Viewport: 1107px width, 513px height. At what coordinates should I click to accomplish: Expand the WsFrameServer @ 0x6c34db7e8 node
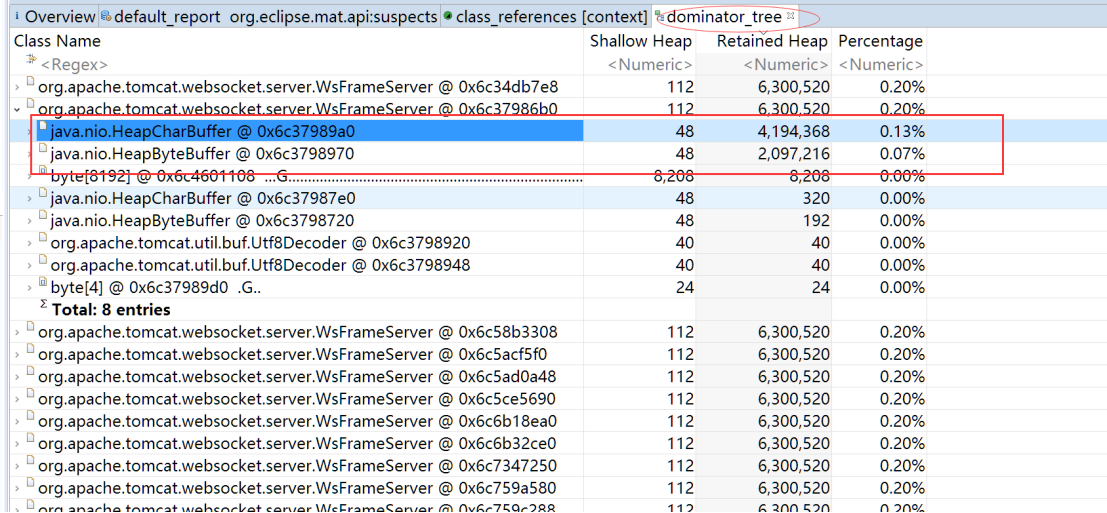tap(18, 87)
